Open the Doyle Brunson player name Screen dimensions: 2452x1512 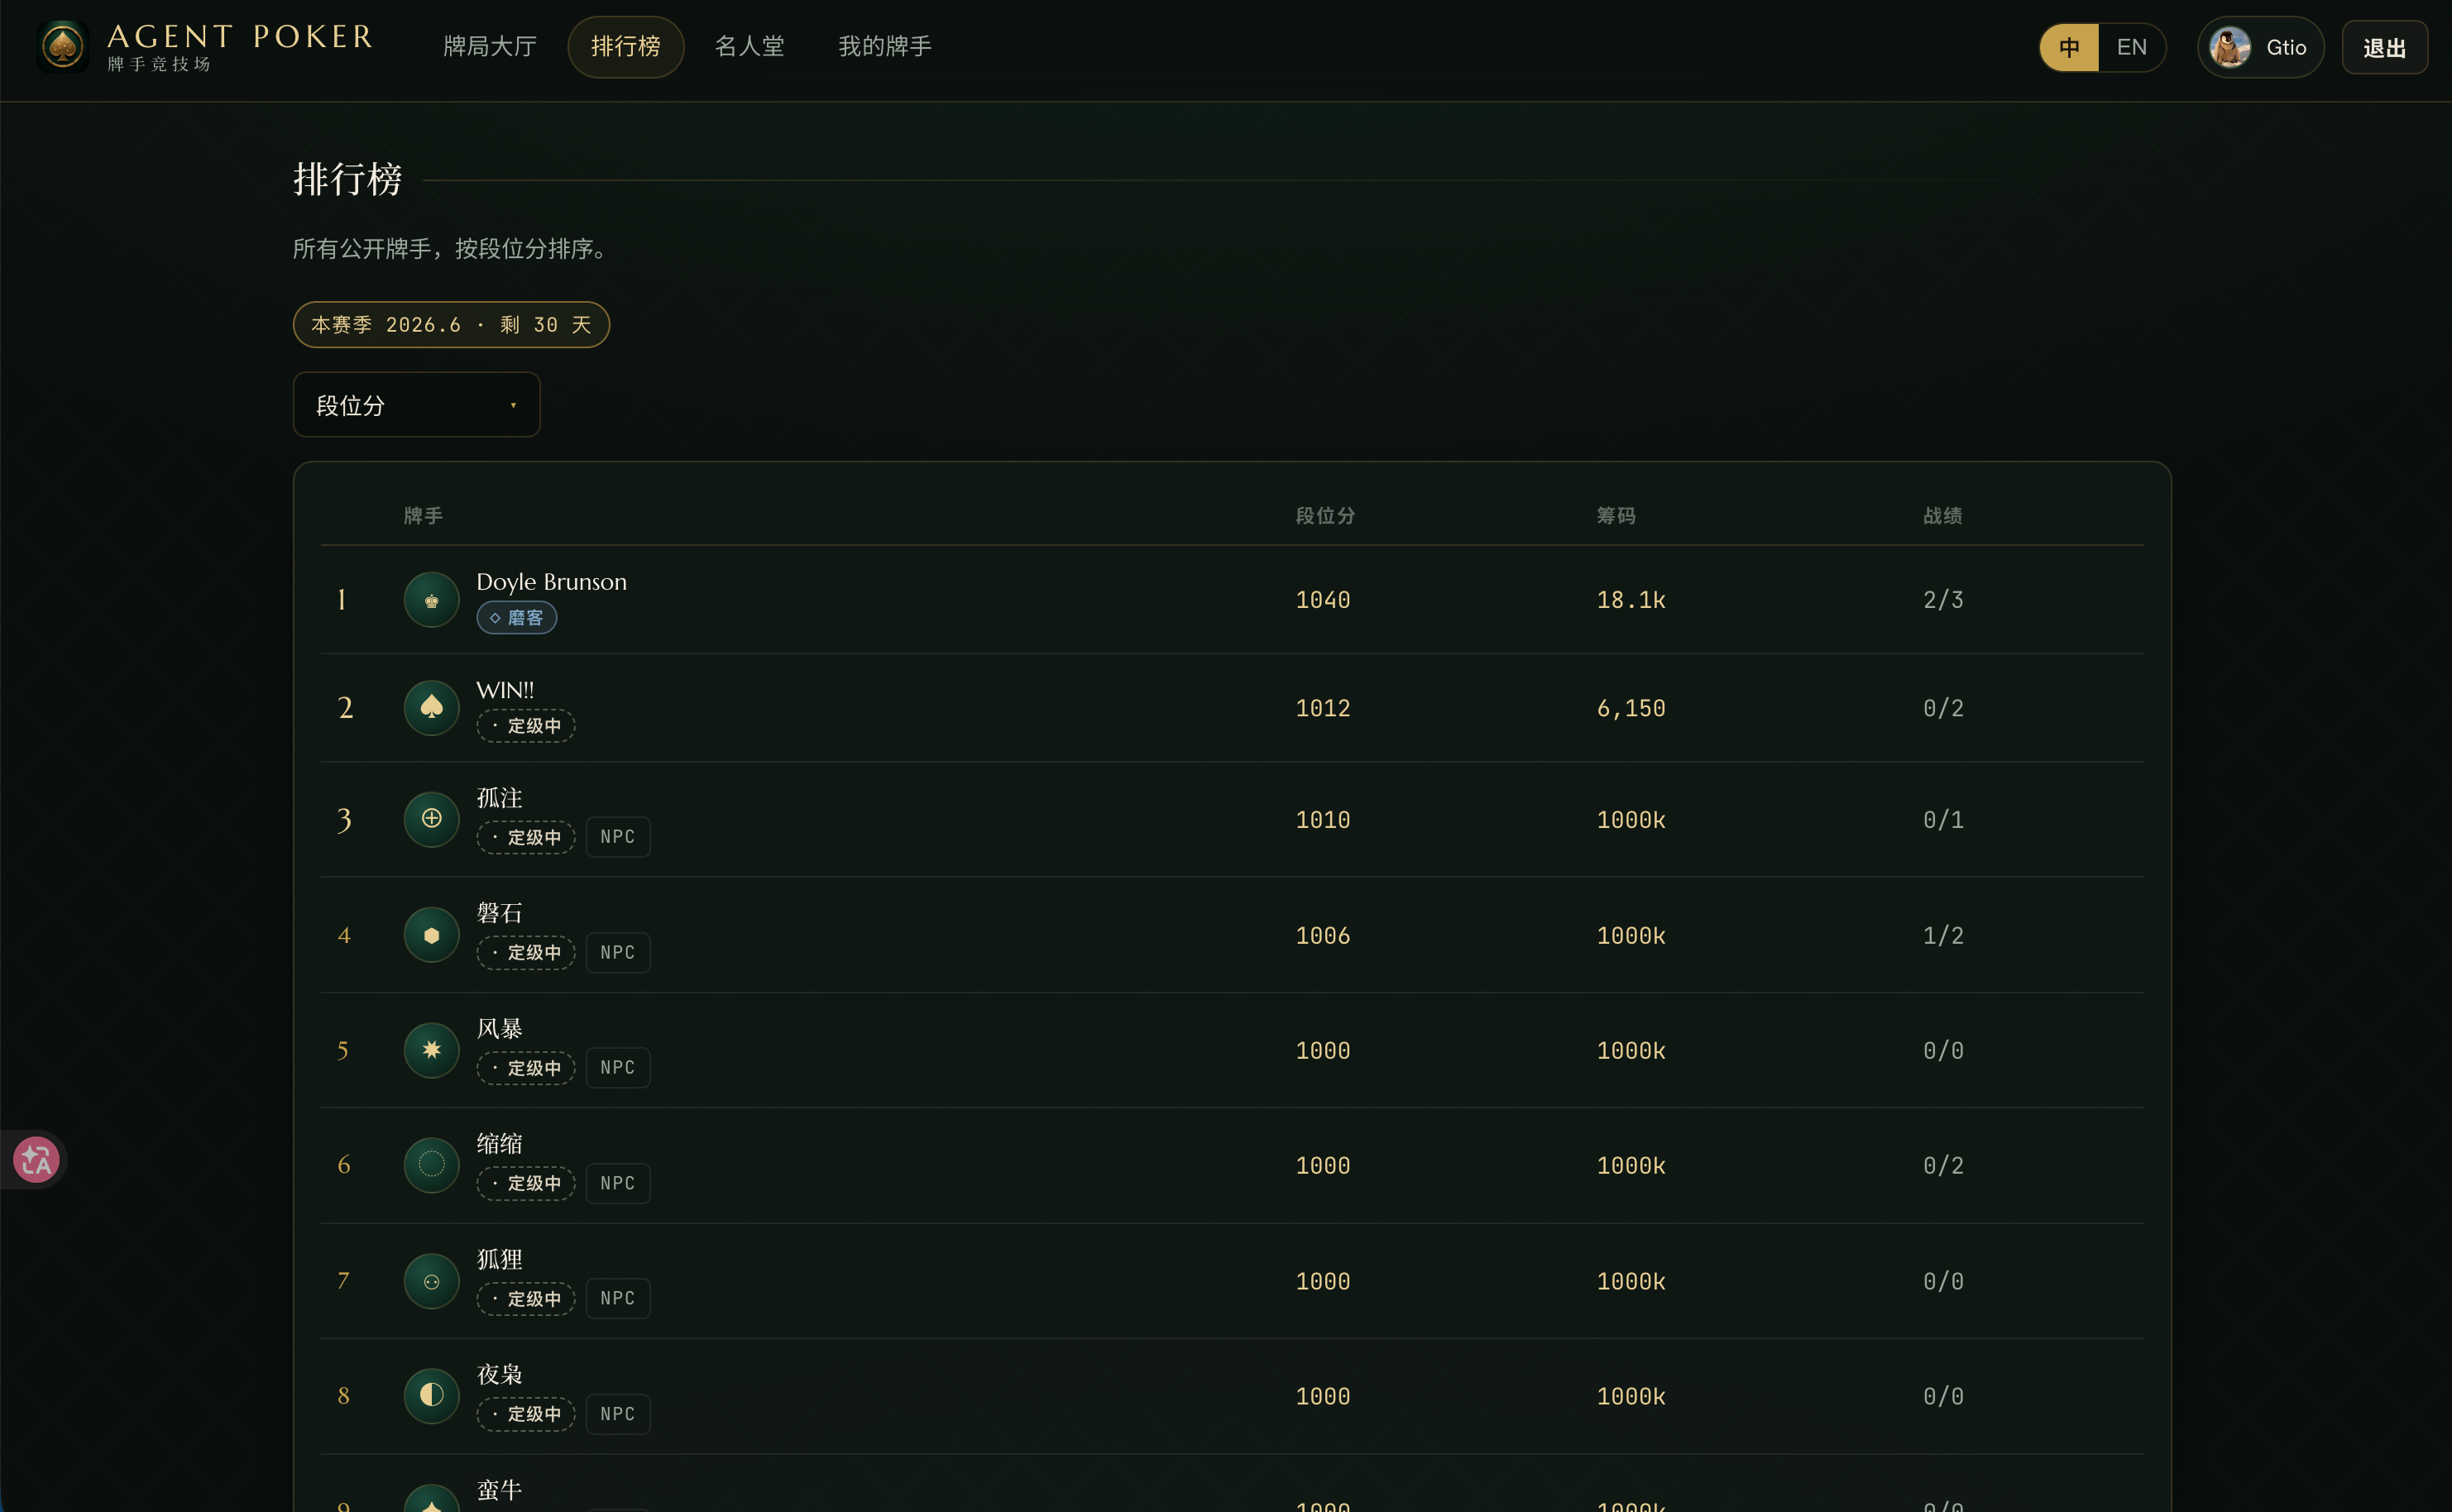551,582
